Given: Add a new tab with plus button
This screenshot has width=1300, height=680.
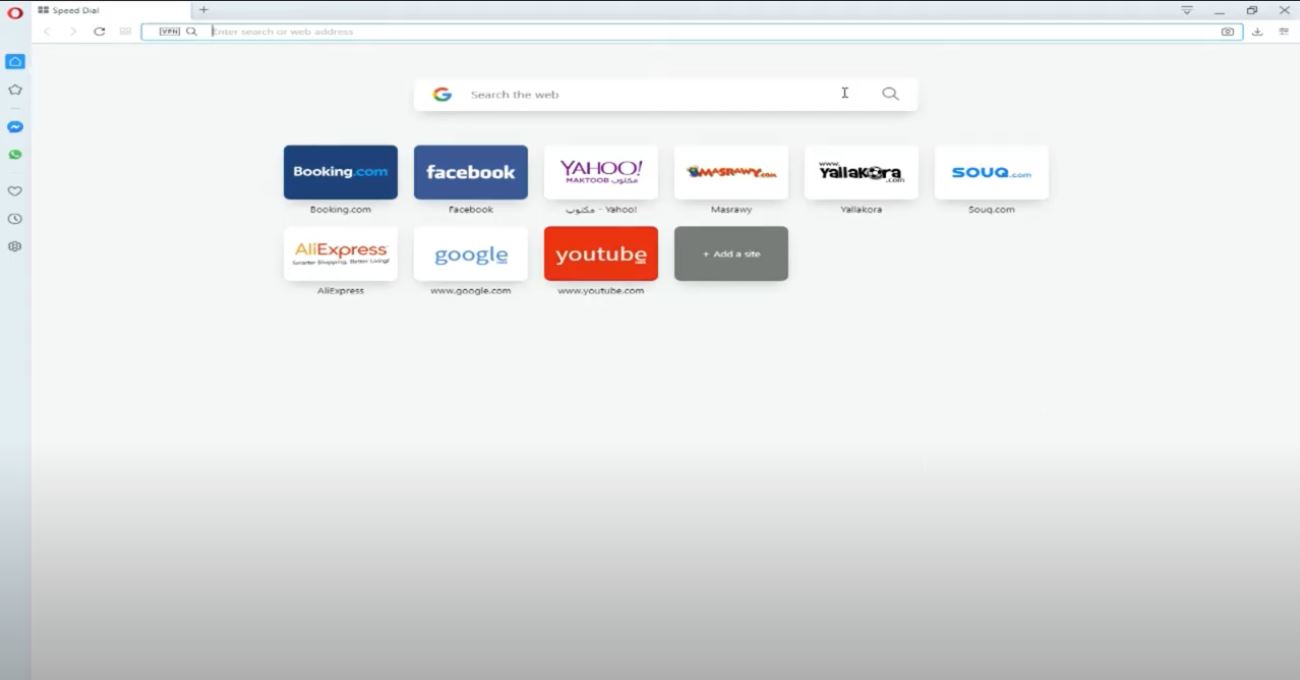Looking at the screenshot, I should (x=204, y=10).
